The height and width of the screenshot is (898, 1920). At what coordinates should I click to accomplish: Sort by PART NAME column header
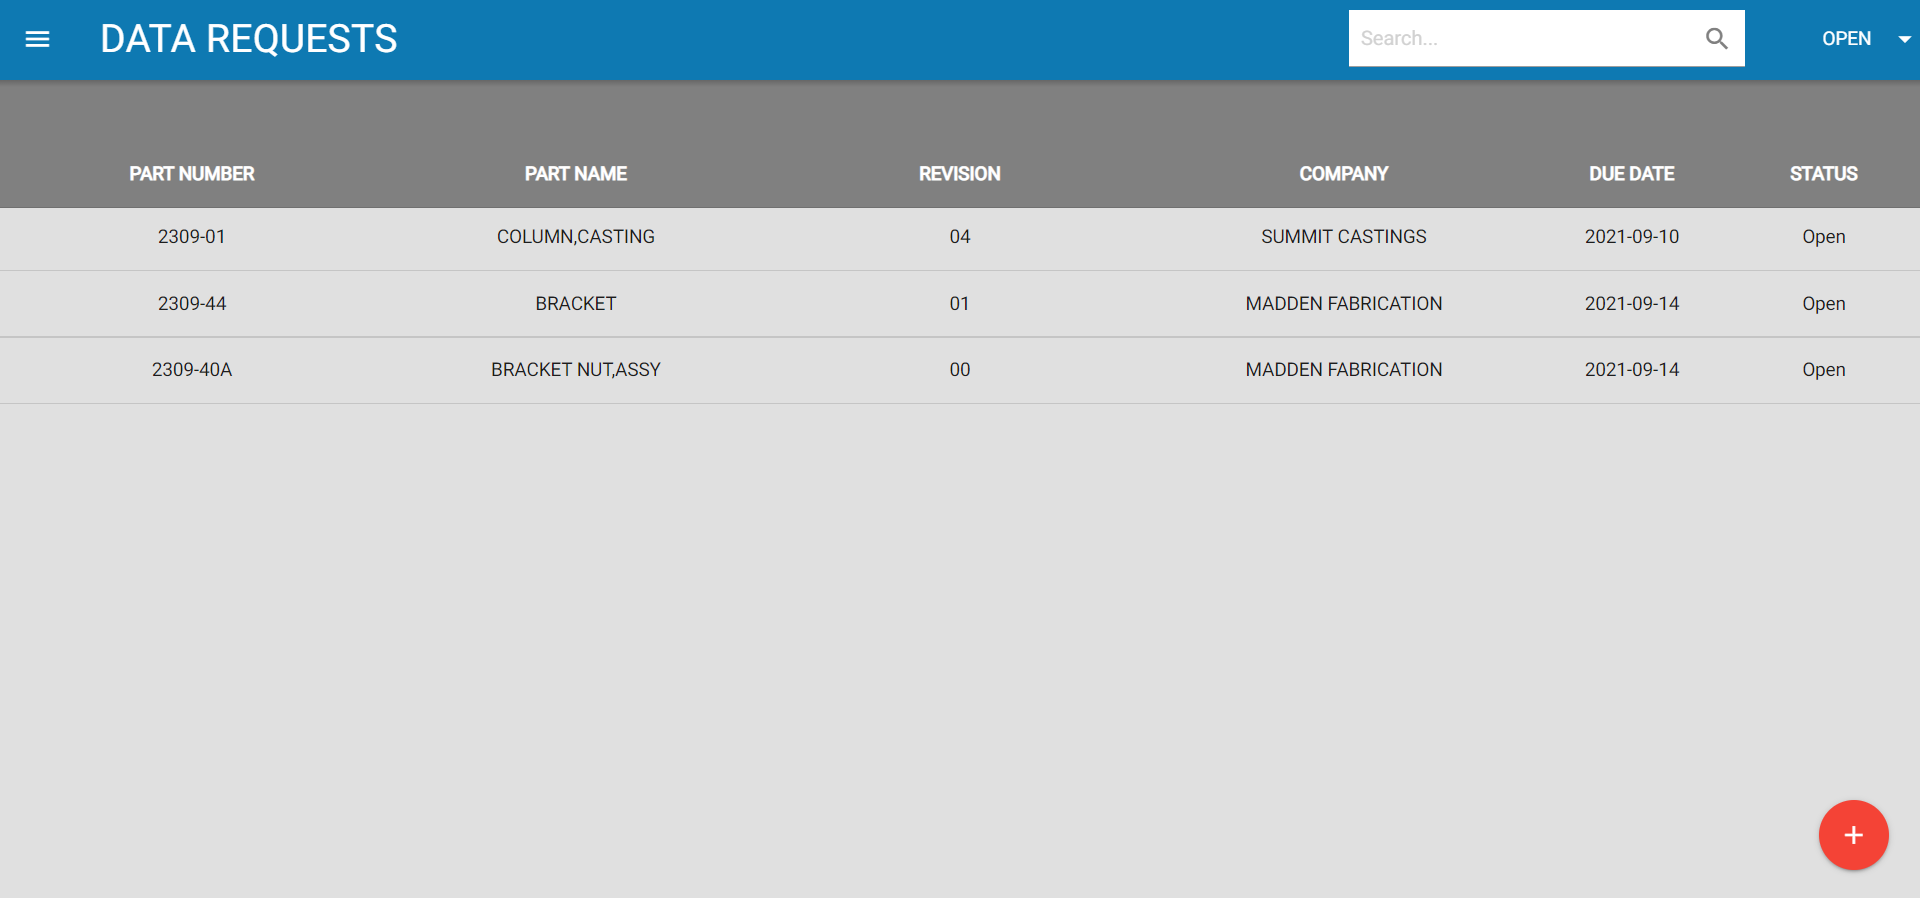576,174
